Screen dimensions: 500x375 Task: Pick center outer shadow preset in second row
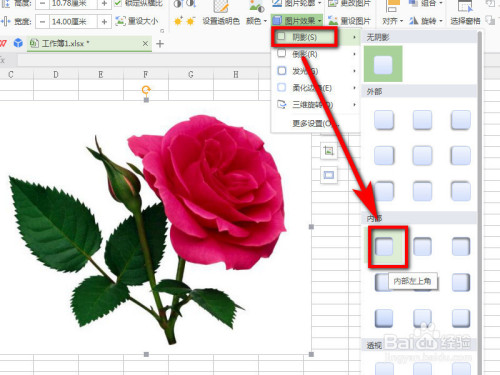pos(422,155)
